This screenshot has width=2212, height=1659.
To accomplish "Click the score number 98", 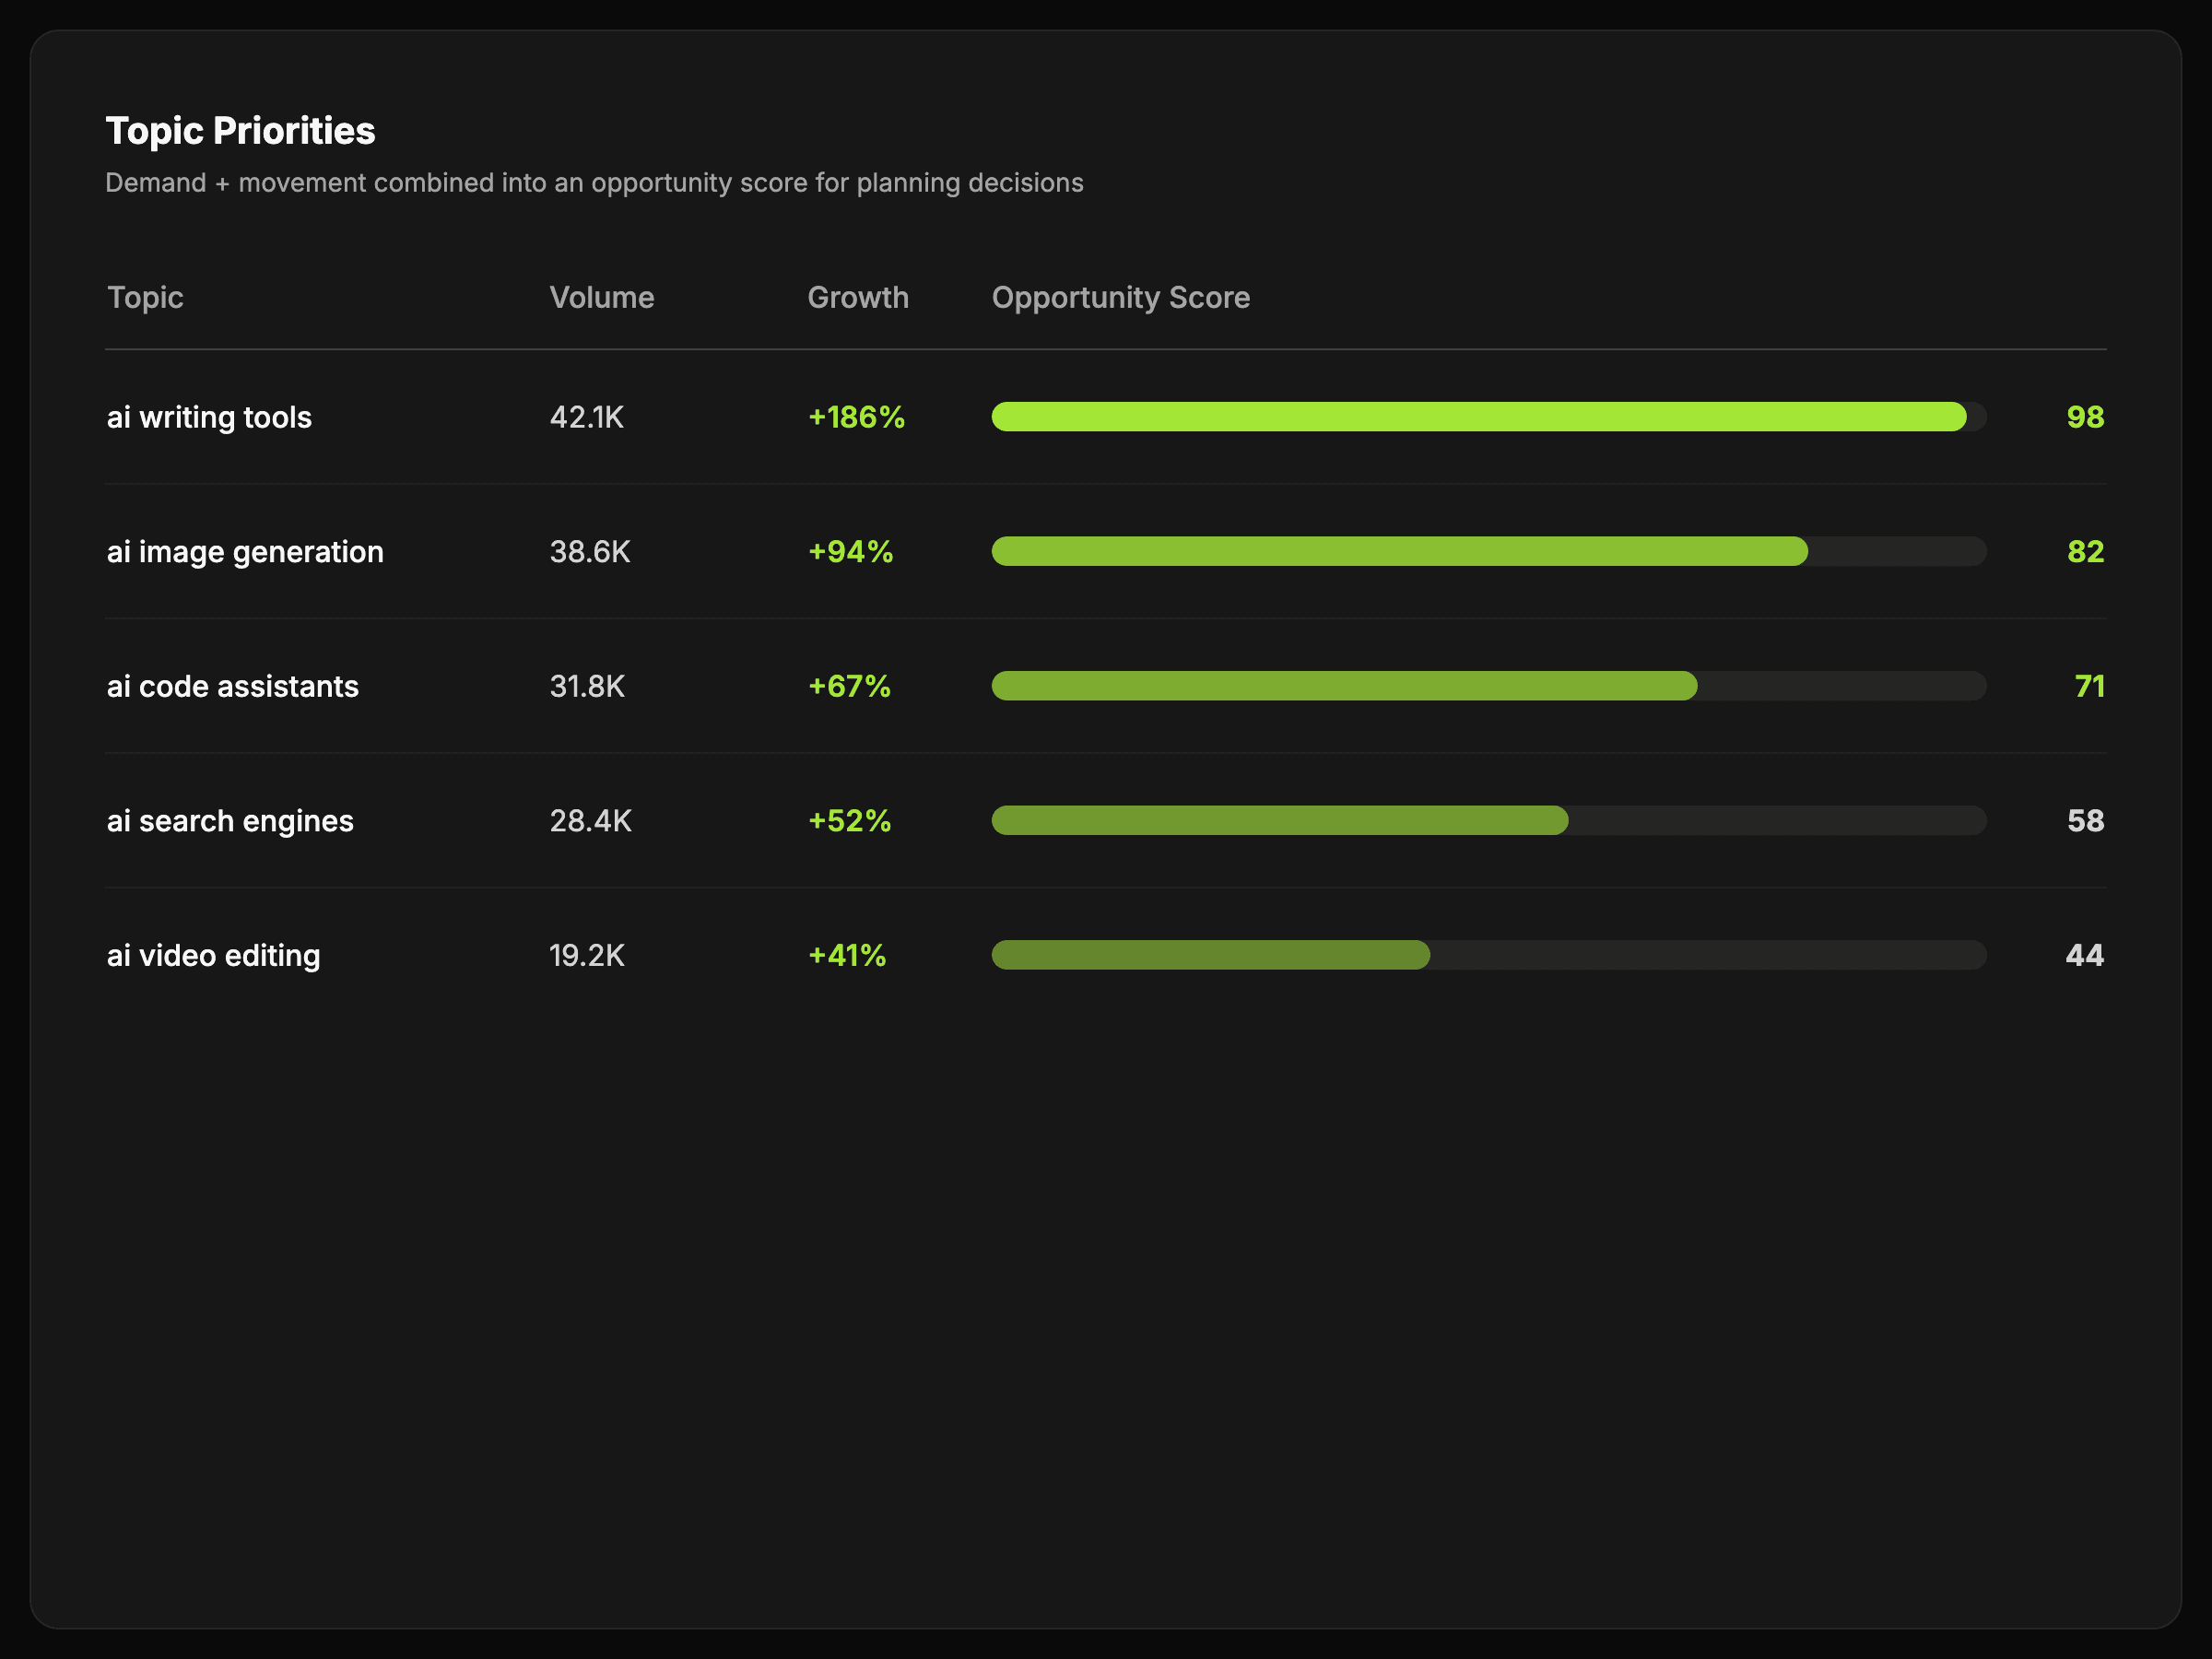I will tap(2084, 417).
